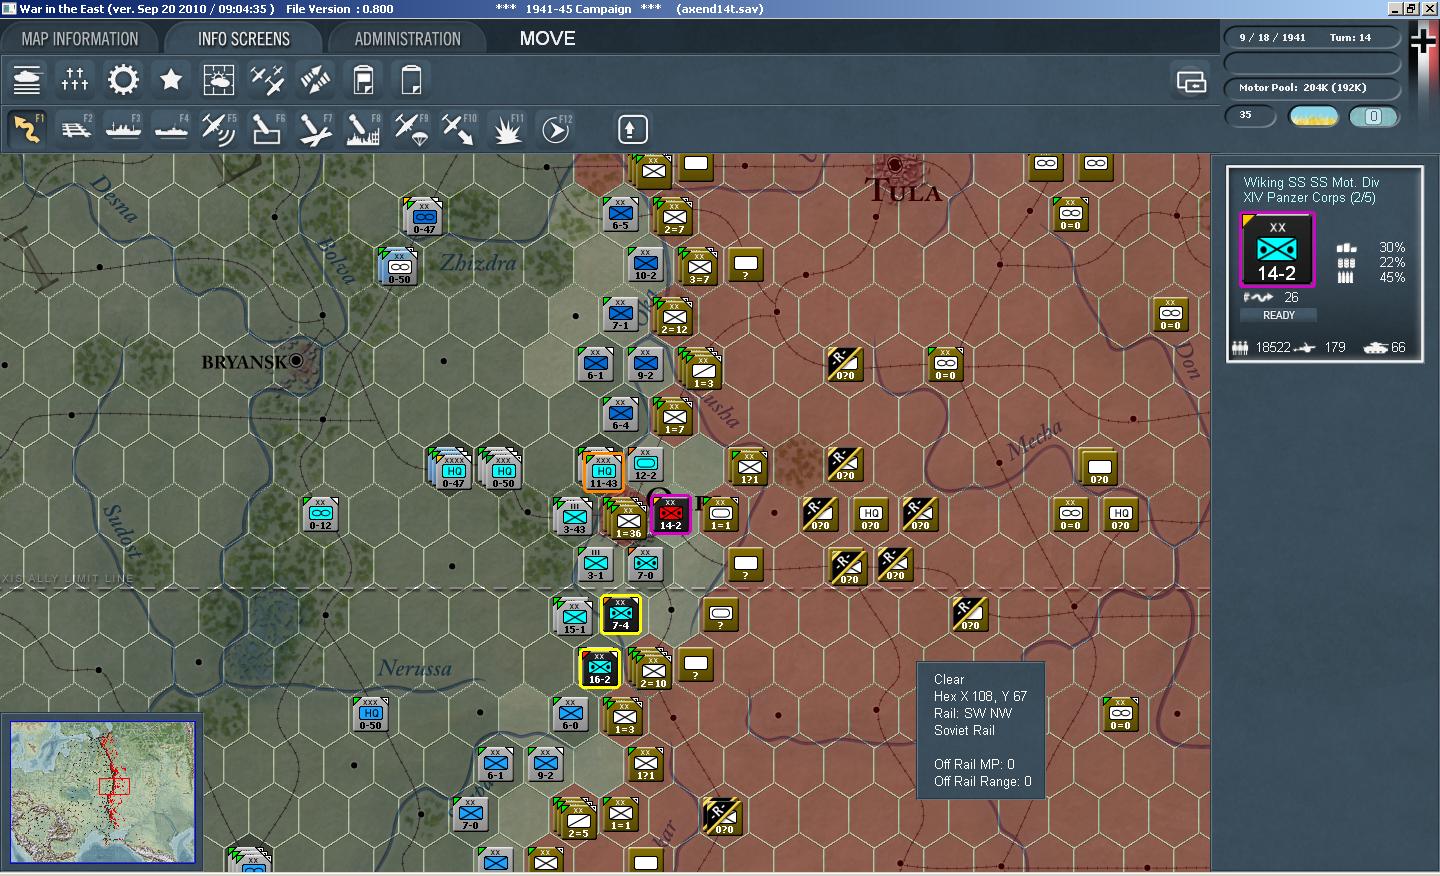Image resolution: width=1440 pixels, height=876 pixels.
Task: Open the air doctrine three-planes icon
Action: coord(267,79)
